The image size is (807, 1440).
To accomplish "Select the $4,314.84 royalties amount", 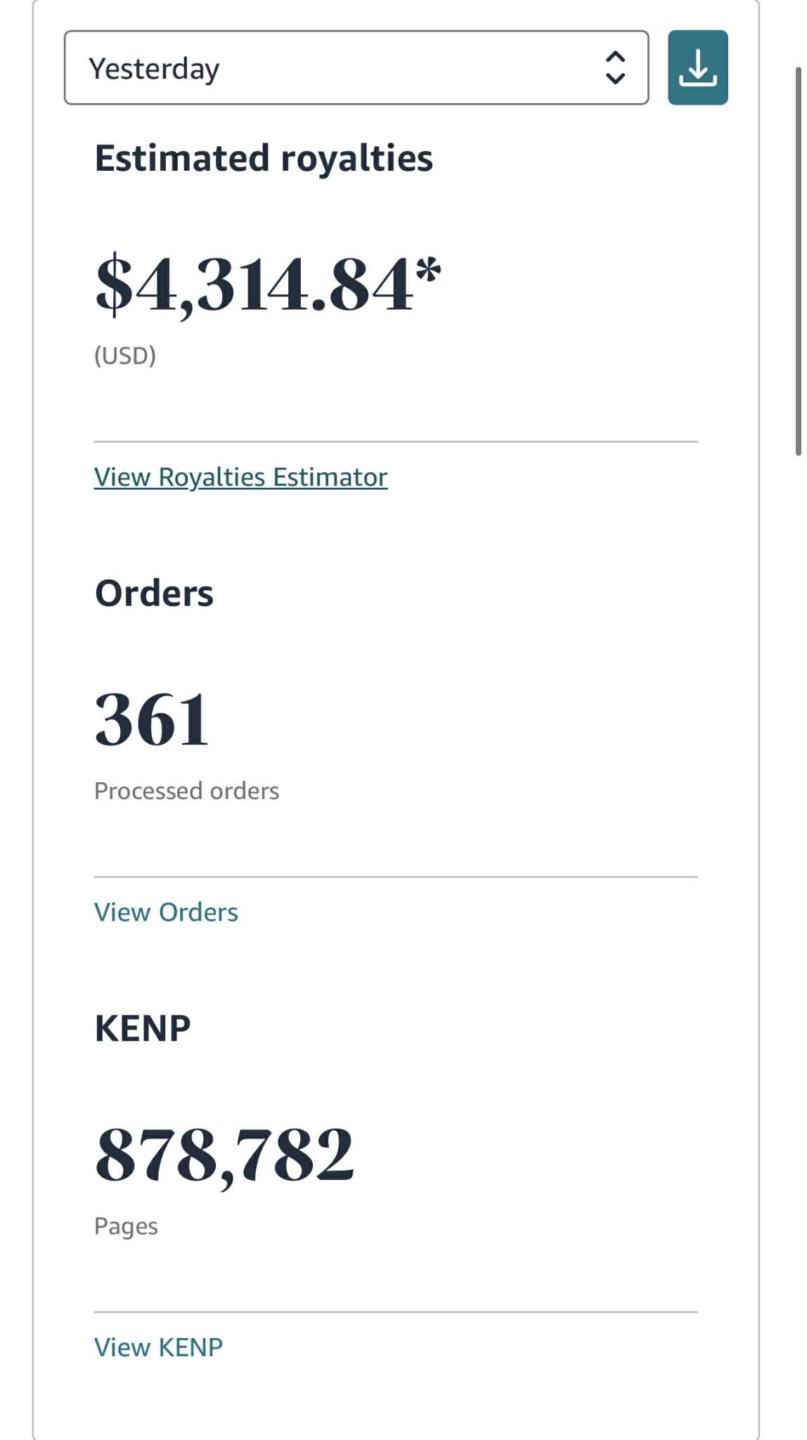I will tap(253, 285).
